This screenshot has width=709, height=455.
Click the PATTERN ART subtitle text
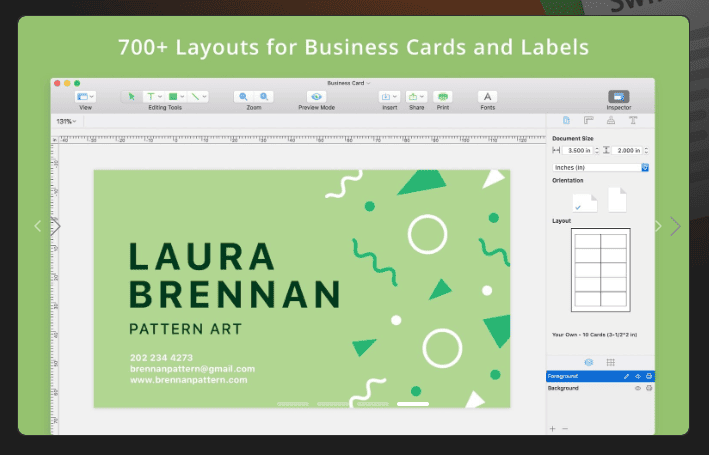pyautogui.click(x=185, y=329)
